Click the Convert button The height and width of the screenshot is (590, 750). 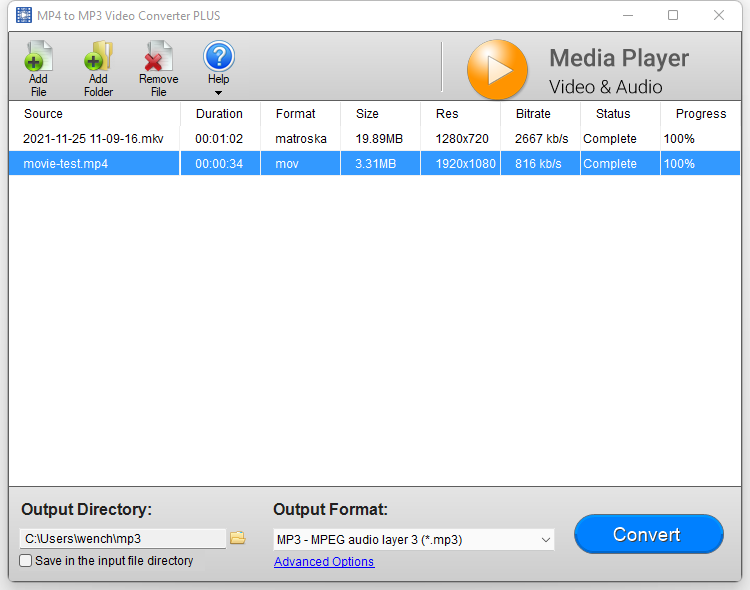coord(649,534)
